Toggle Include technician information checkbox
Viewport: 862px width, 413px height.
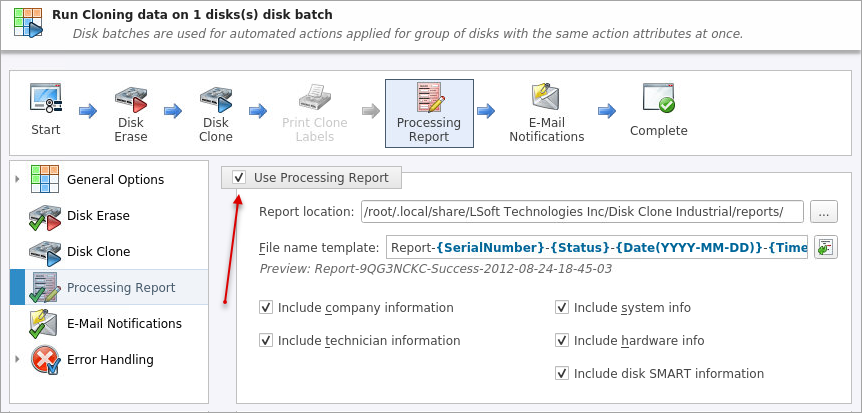pyautogui.click(x=266, y=341)
